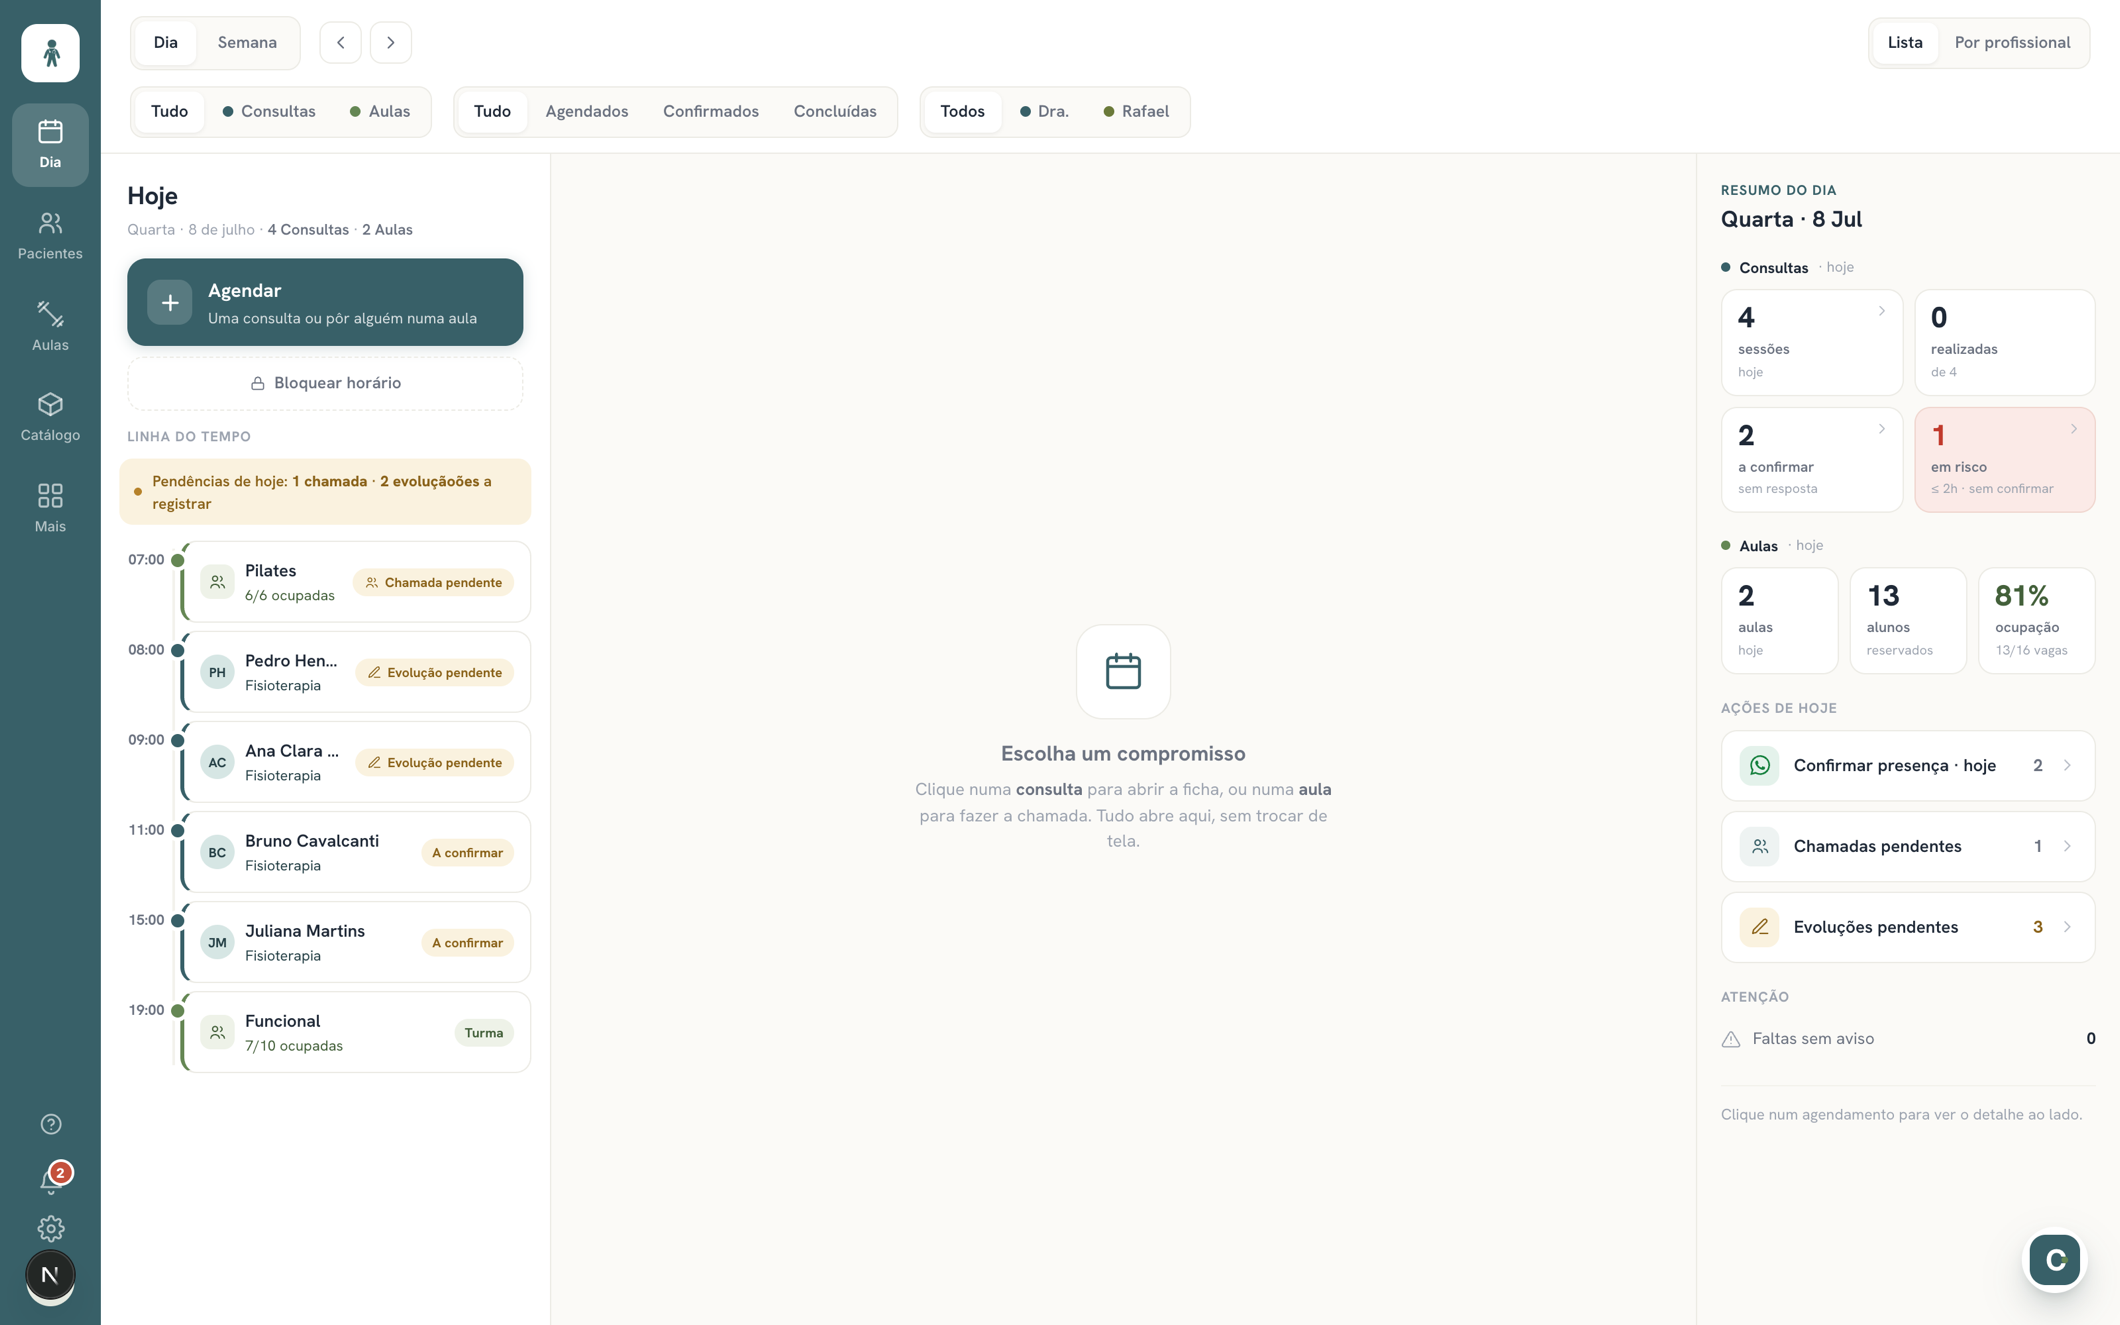
Task: Click Turma badge on Funcional
Action: click(483, 1033)
